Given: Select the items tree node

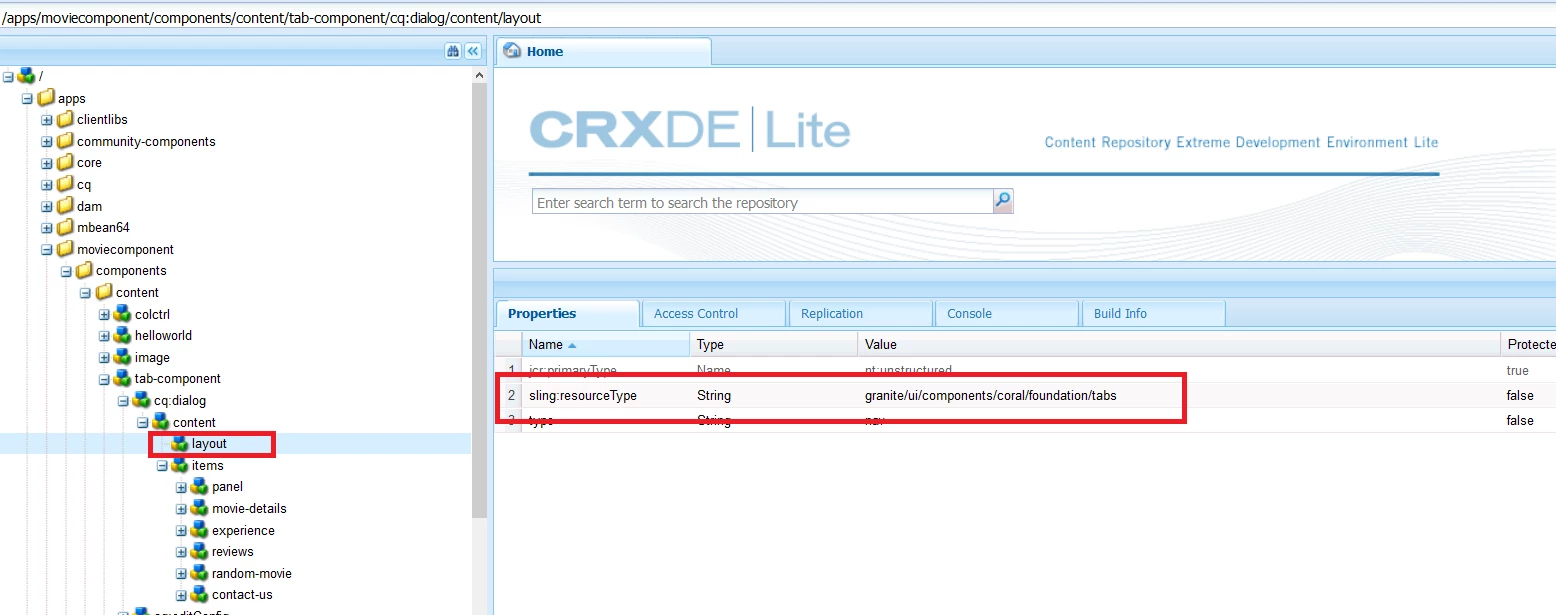Looking at the screenshot, I should click(x=207, y=465).
